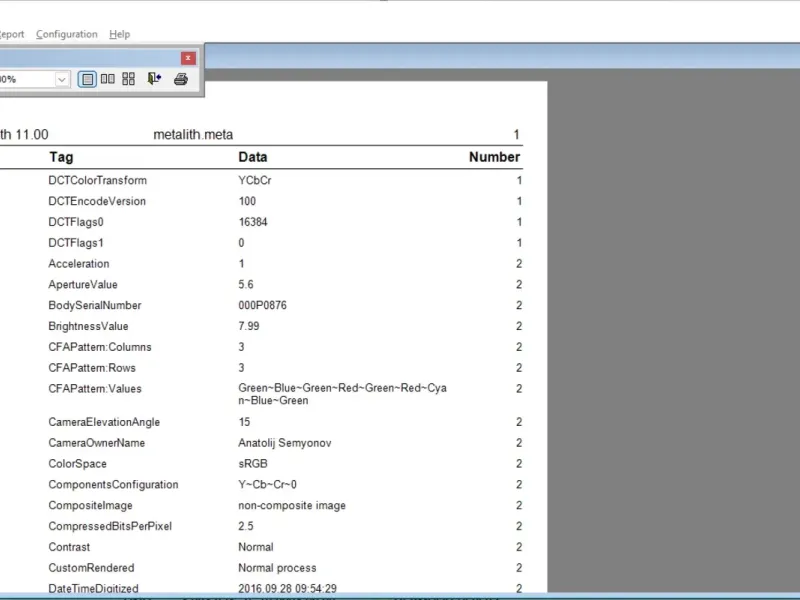Open the Configuration menu
The image size is (800, 600).
(67, 34)
